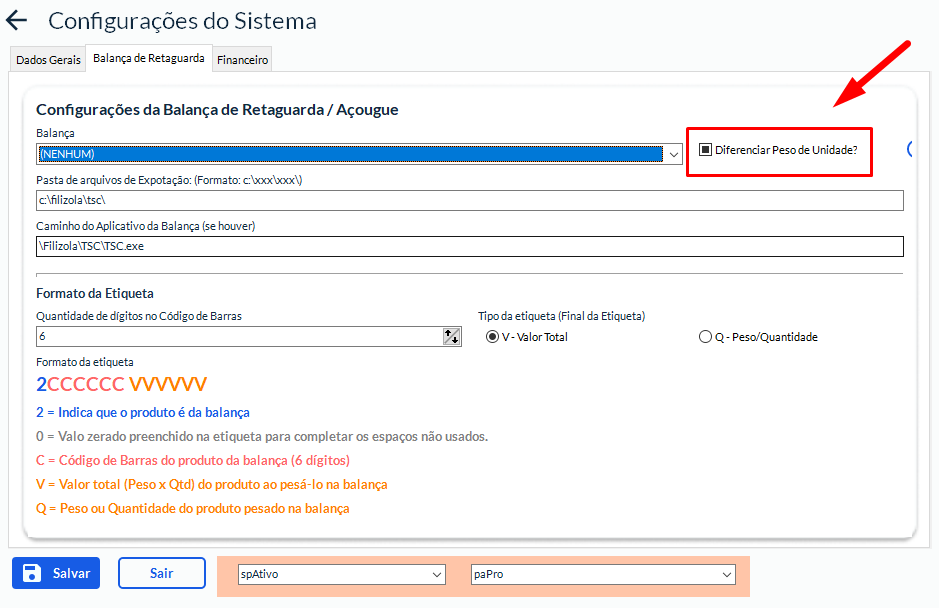Click the Quantidade de dígitos input field
The width and height of the screenshot is (939, 608).
[238, 337]
